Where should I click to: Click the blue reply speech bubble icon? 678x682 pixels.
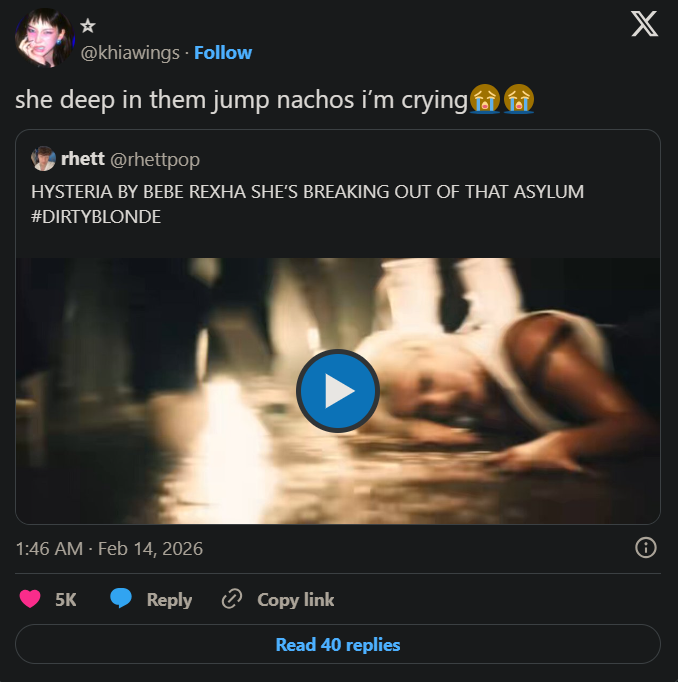[121, 599]
